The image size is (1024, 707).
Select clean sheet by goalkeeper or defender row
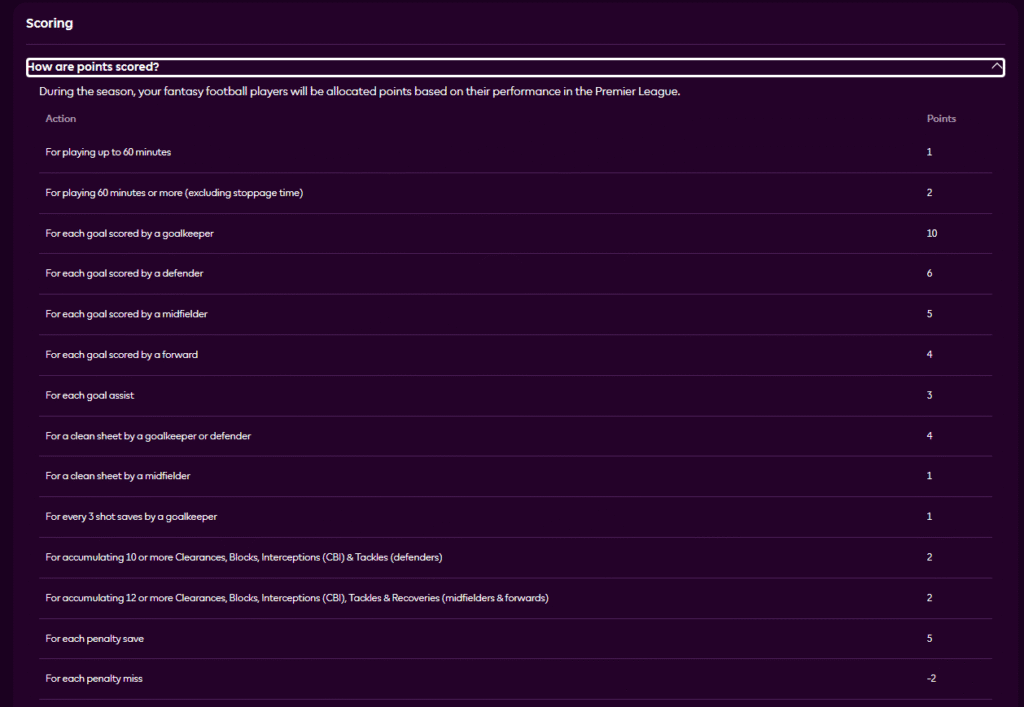(x=148, y=436)
